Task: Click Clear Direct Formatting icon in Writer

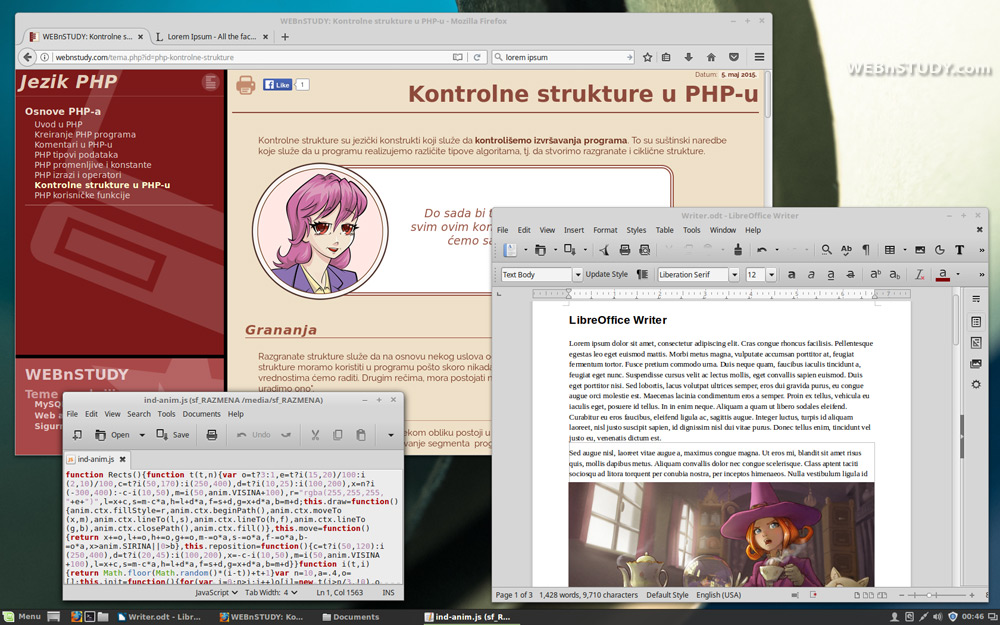Action: (x=920, y=275)
